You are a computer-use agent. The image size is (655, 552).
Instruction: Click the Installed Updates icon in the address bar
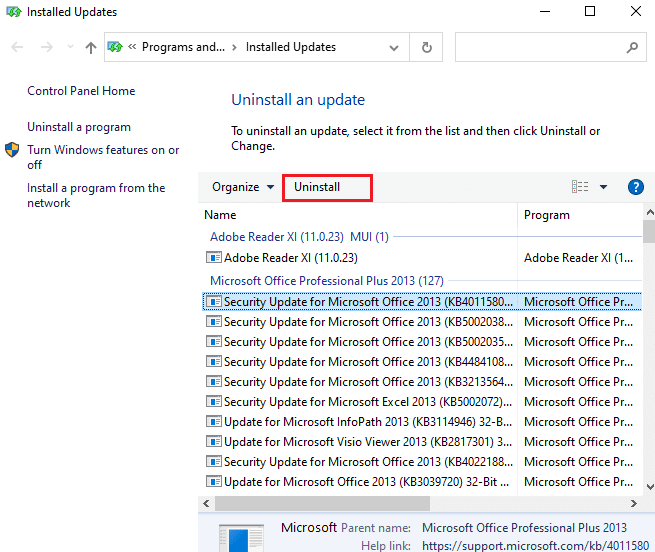point(115,47)
